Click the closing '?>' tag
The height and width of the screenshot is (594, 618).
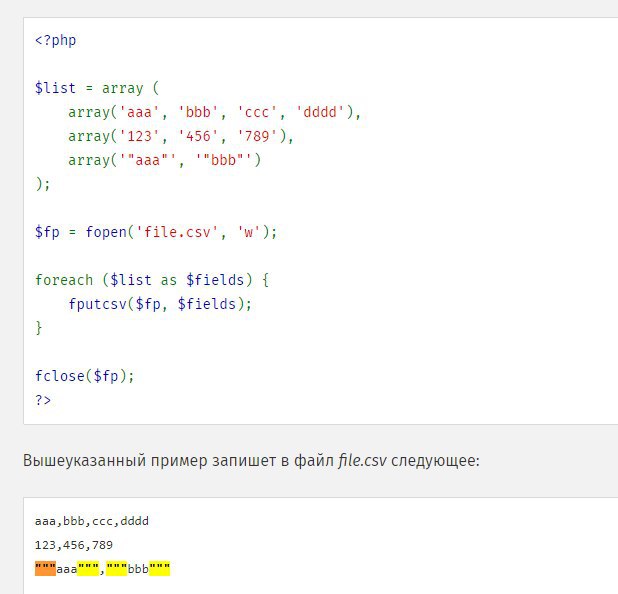[43, 400]
